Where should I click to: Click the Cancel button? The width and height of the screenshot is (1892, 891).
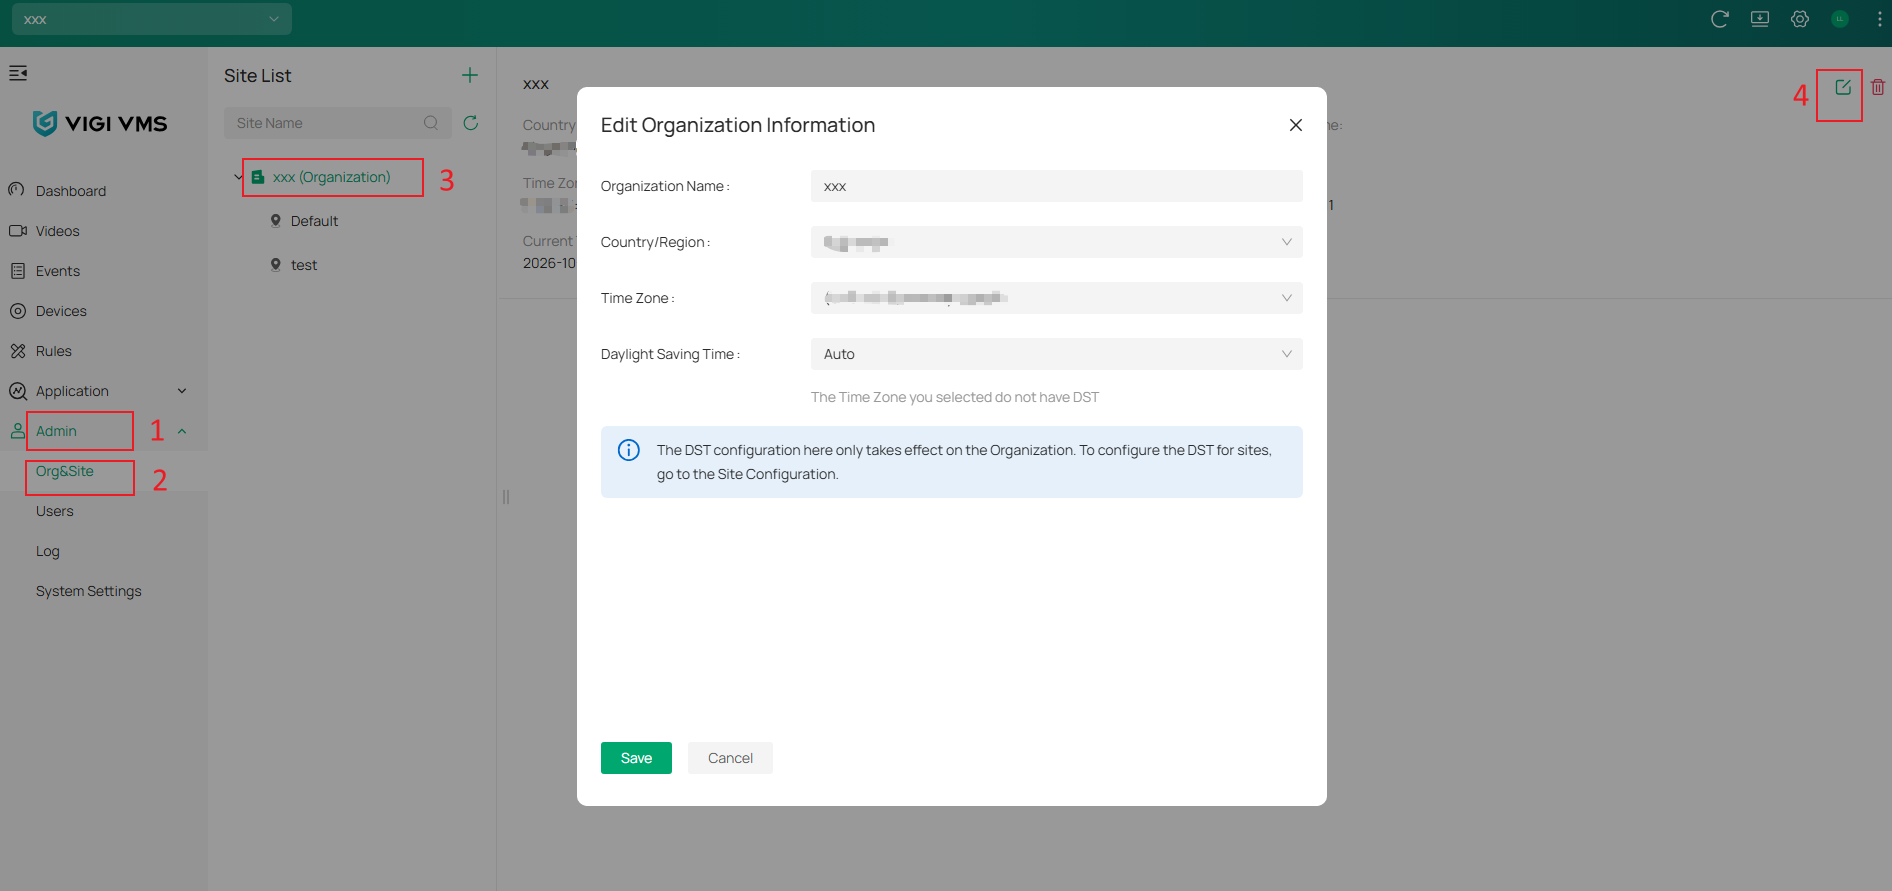tap(730, 758)
